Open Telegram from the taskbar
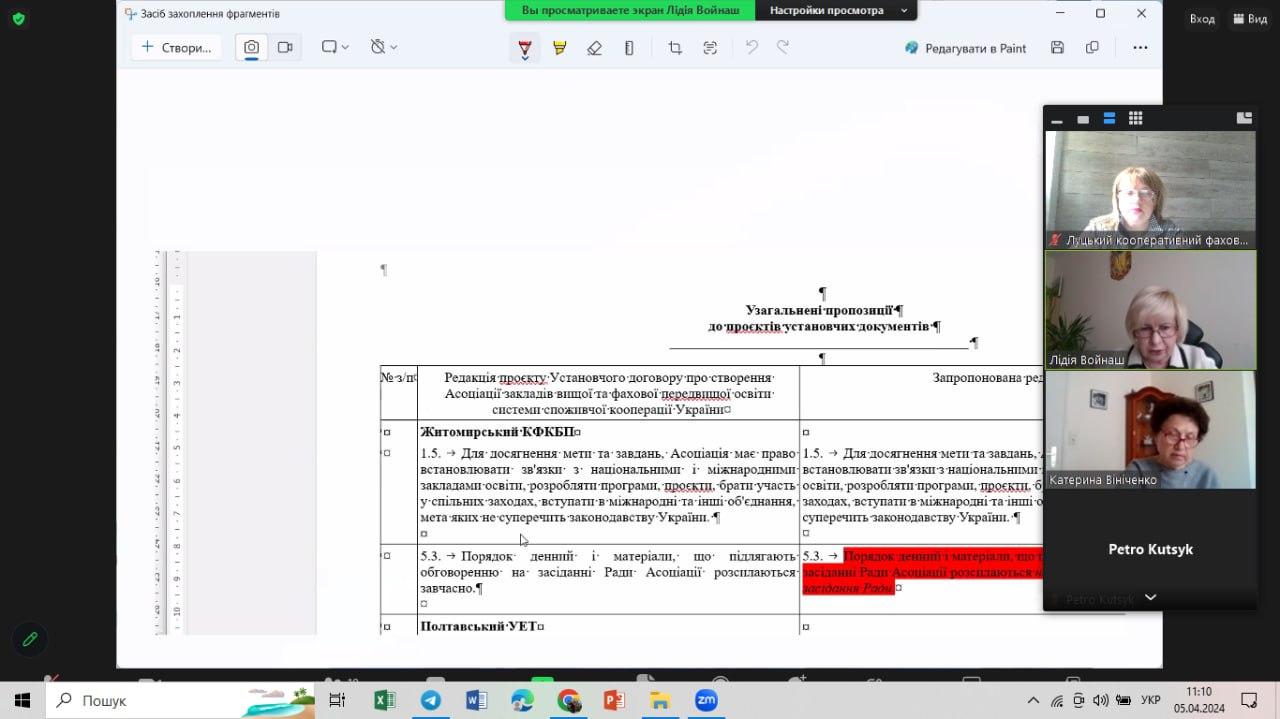Viewport: 1280px width, 719px height. coord(431,700)
